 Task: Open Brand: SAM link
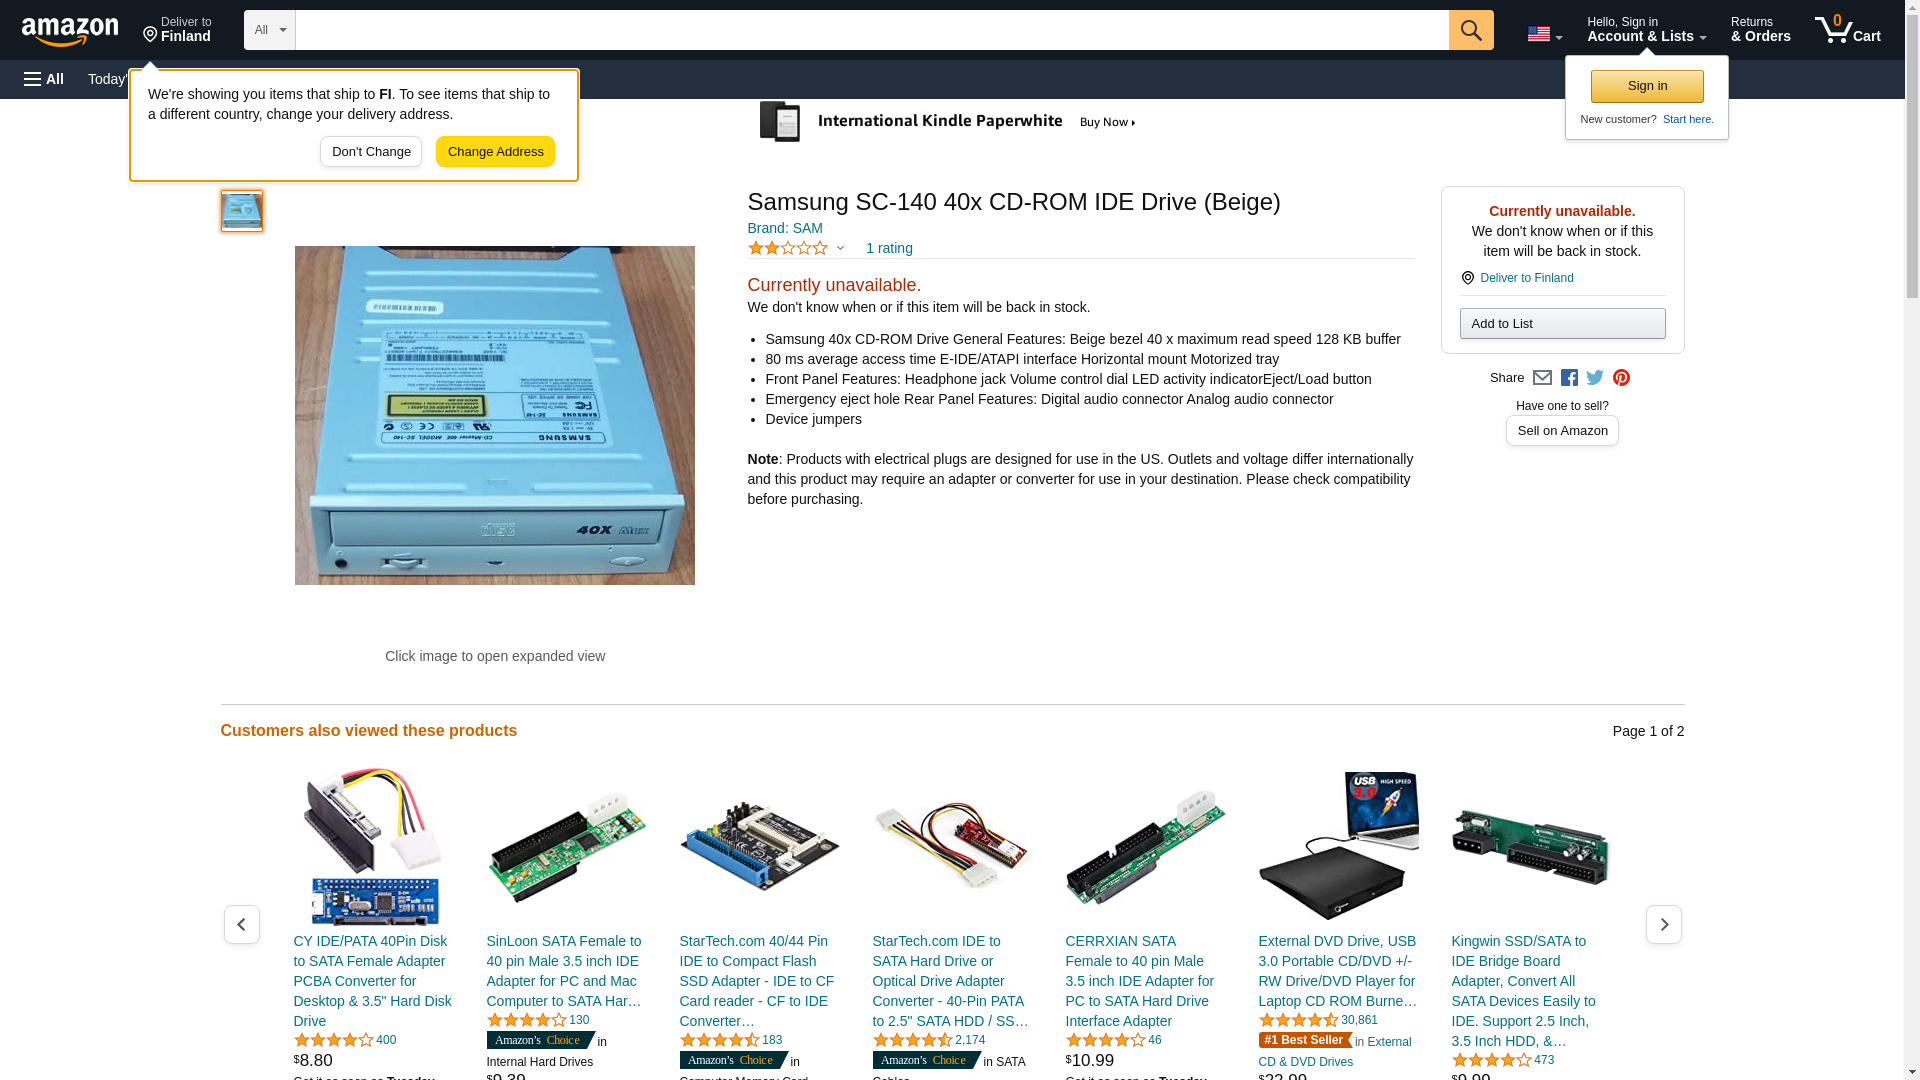point(785,228)
